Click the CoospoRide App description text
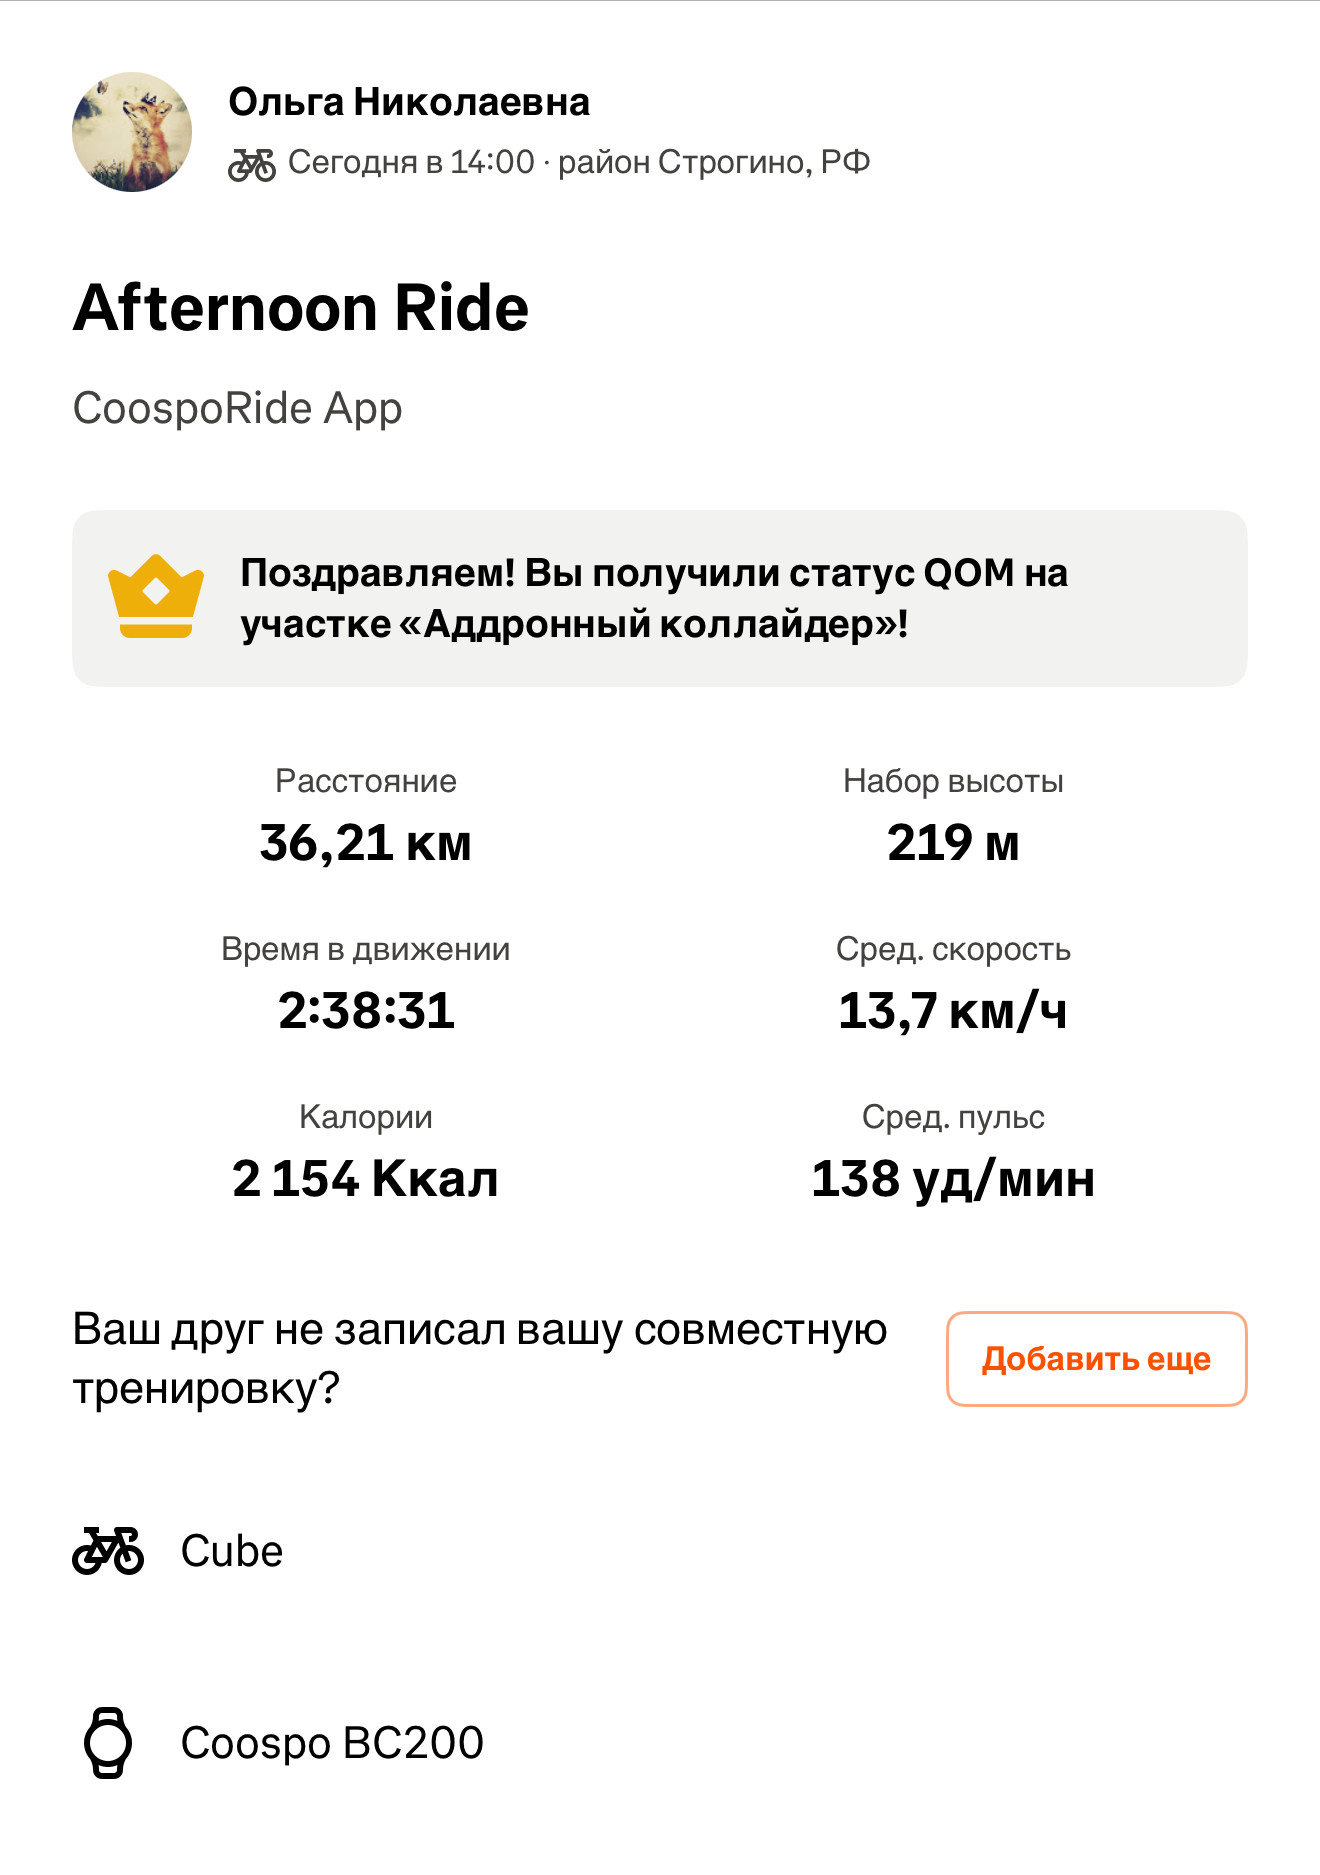1320x1875 pixels. (x=238, y=408)
